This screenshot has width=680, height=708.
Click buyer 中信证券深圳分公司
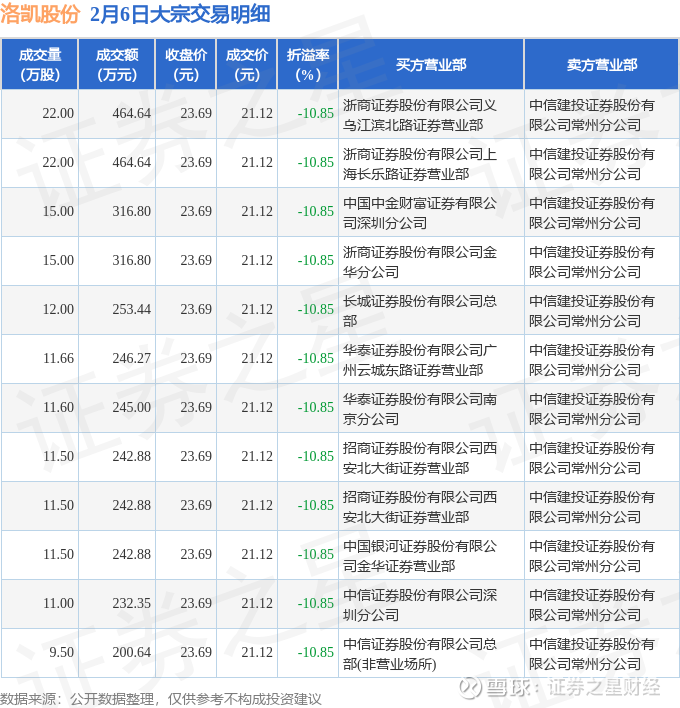point(420,605)
